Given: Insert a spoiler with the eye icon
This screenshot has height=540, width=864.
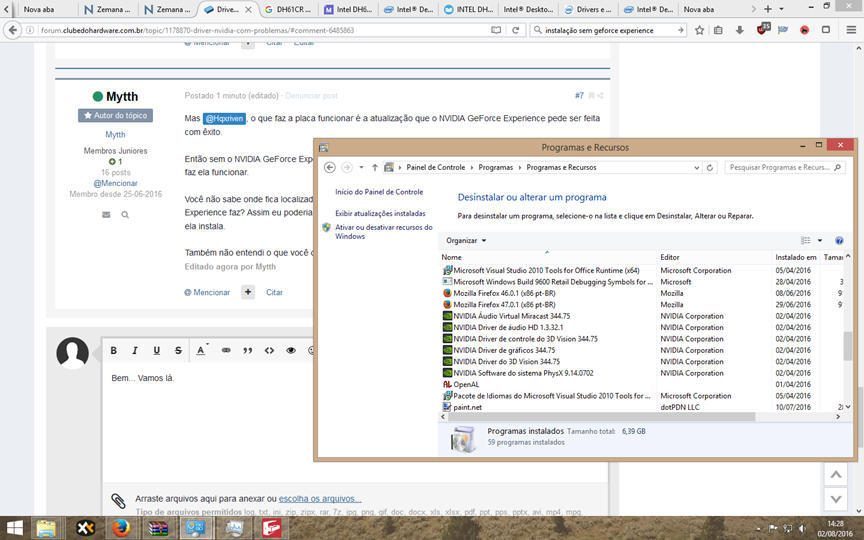Looking at the screenshot, I should 291,350.
